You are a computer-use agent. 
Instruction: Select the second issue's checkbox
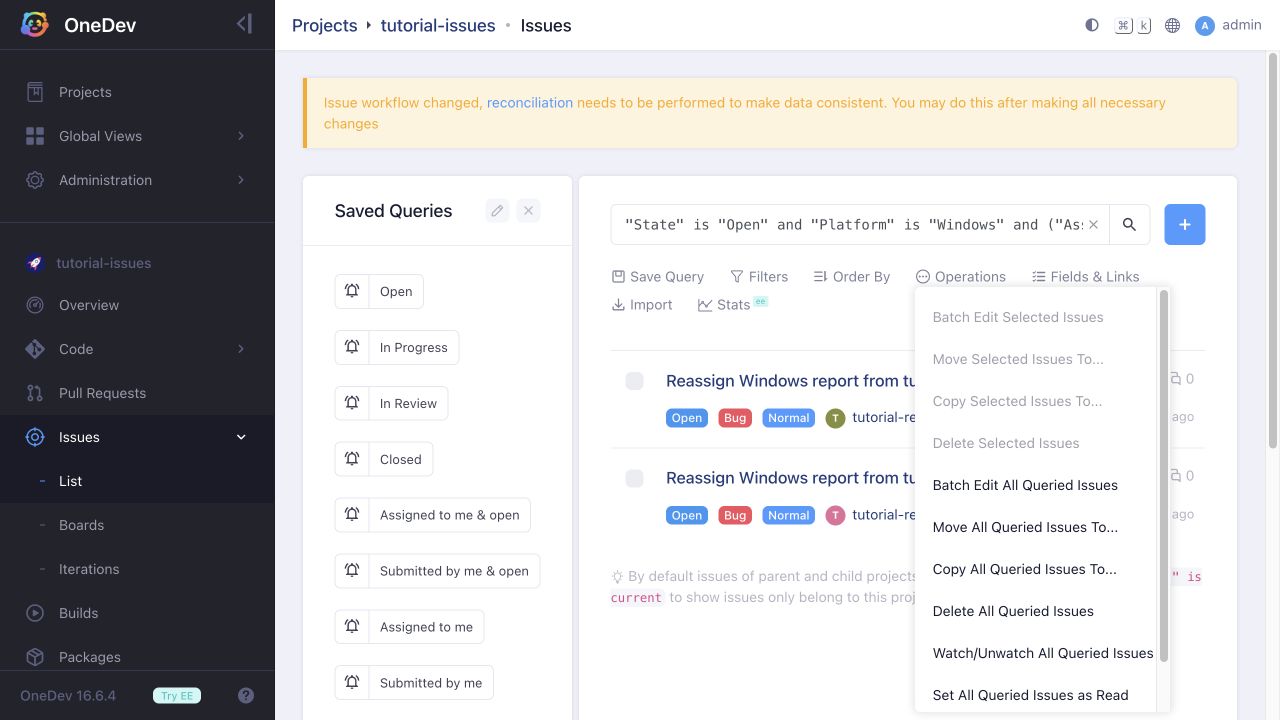(634, 478)
